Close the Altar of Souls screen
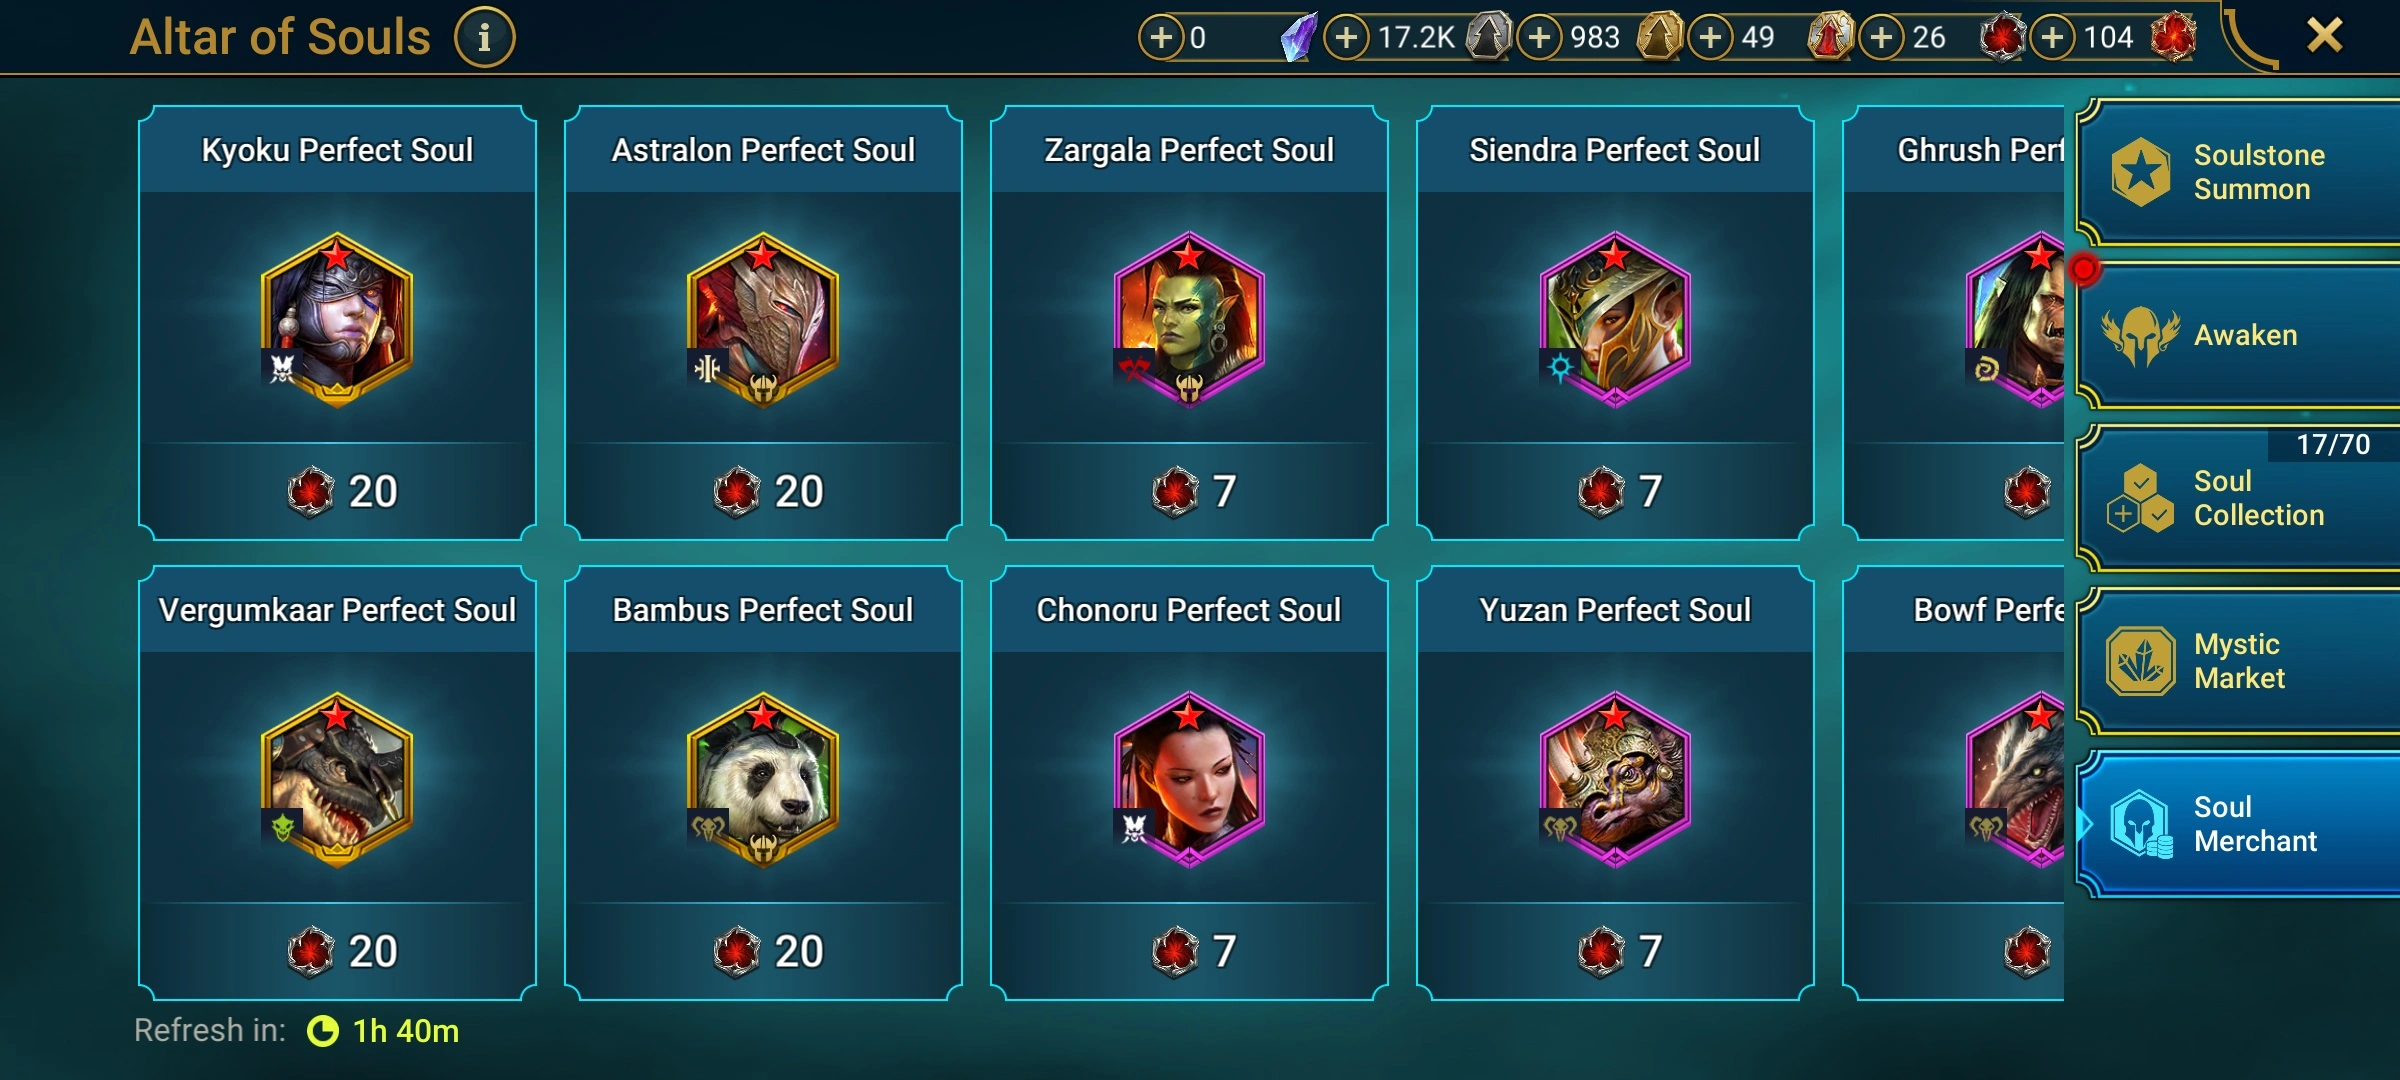 pyautogui.click(x=2324, y=36)
